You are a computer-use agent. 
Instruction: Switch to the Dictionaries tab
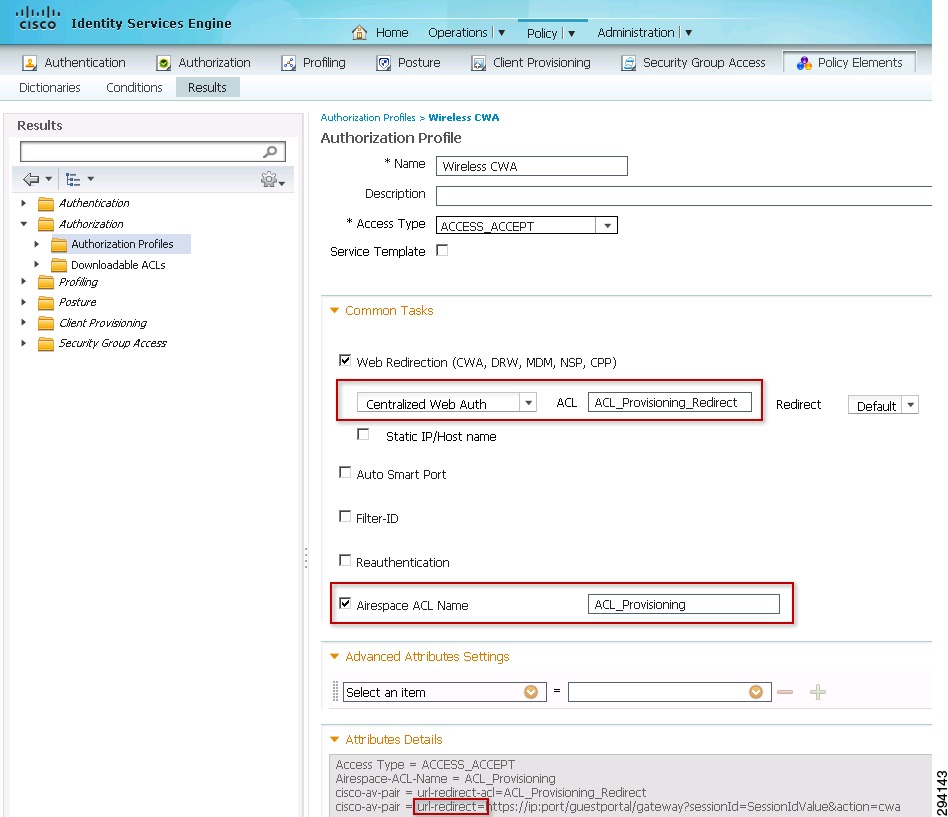tap(50, 88)
